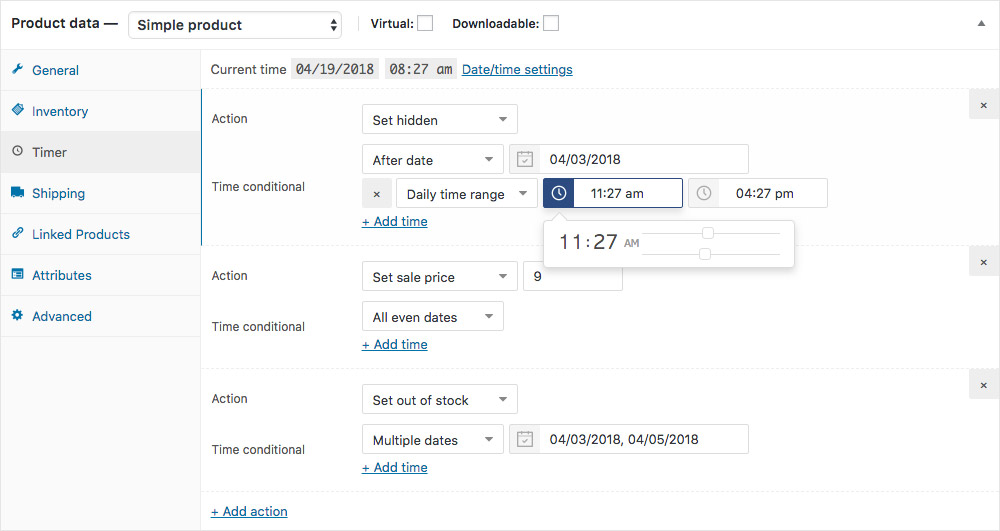
Task: Delete the Set out of stock action
Action: (983, 385)
